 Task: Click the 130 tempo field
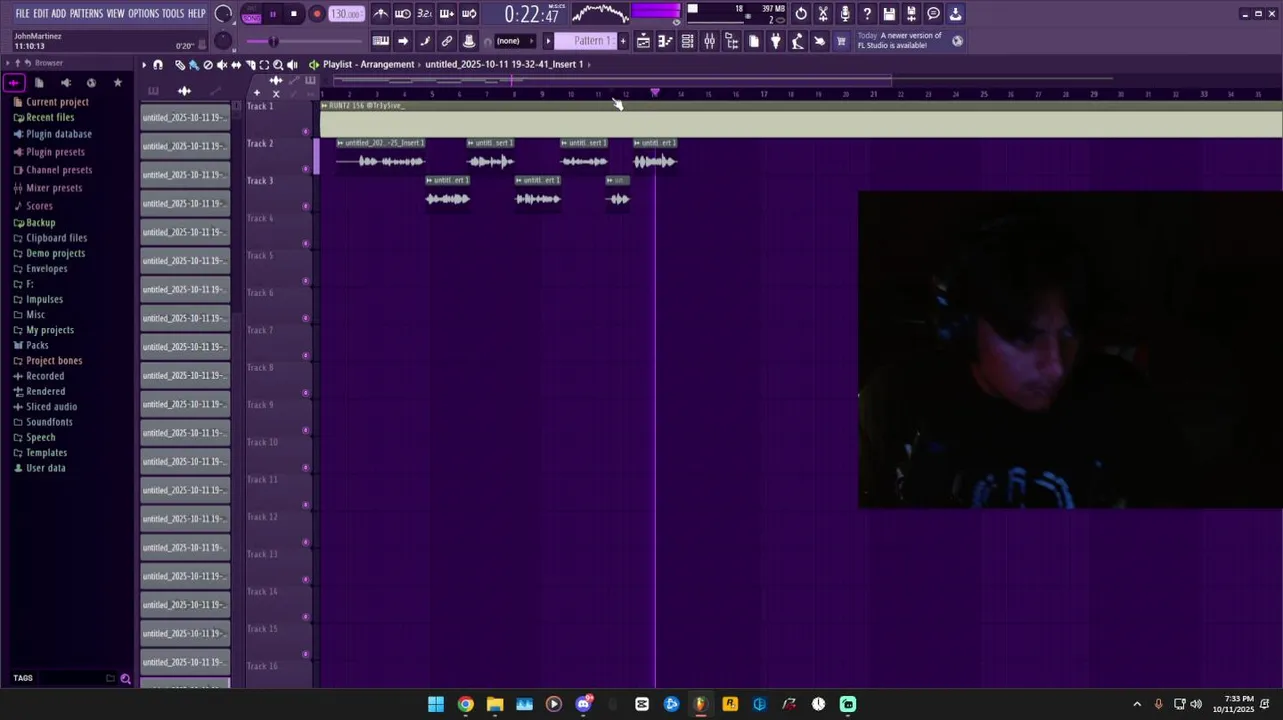[x=346, y=14]
